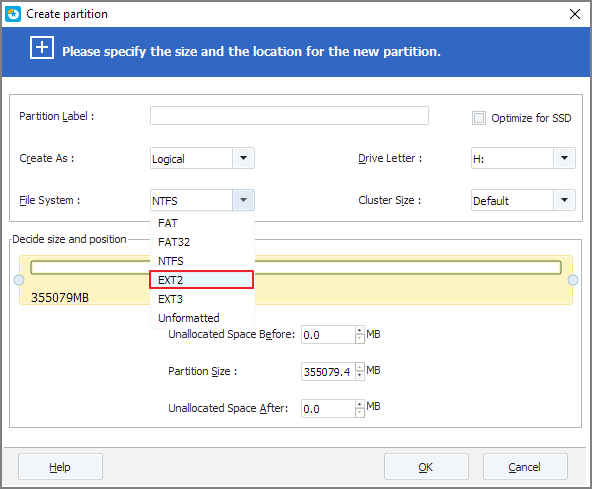Select EXT3 in the file system list
592x489 pixels.
pos(202,299)
